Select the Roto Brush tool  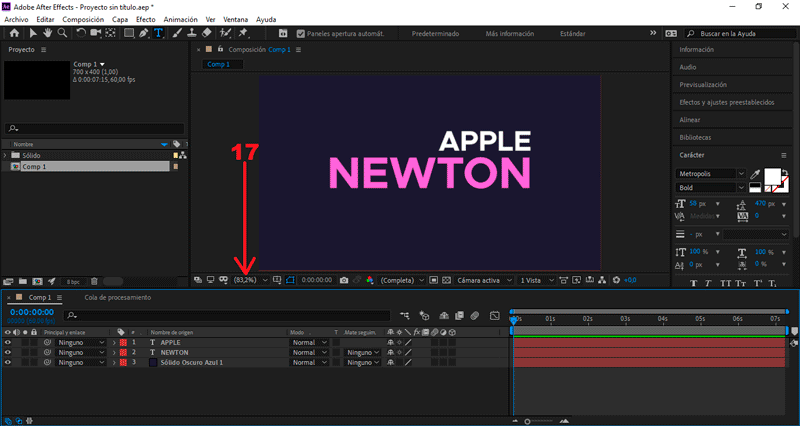(x=225, y=33)
